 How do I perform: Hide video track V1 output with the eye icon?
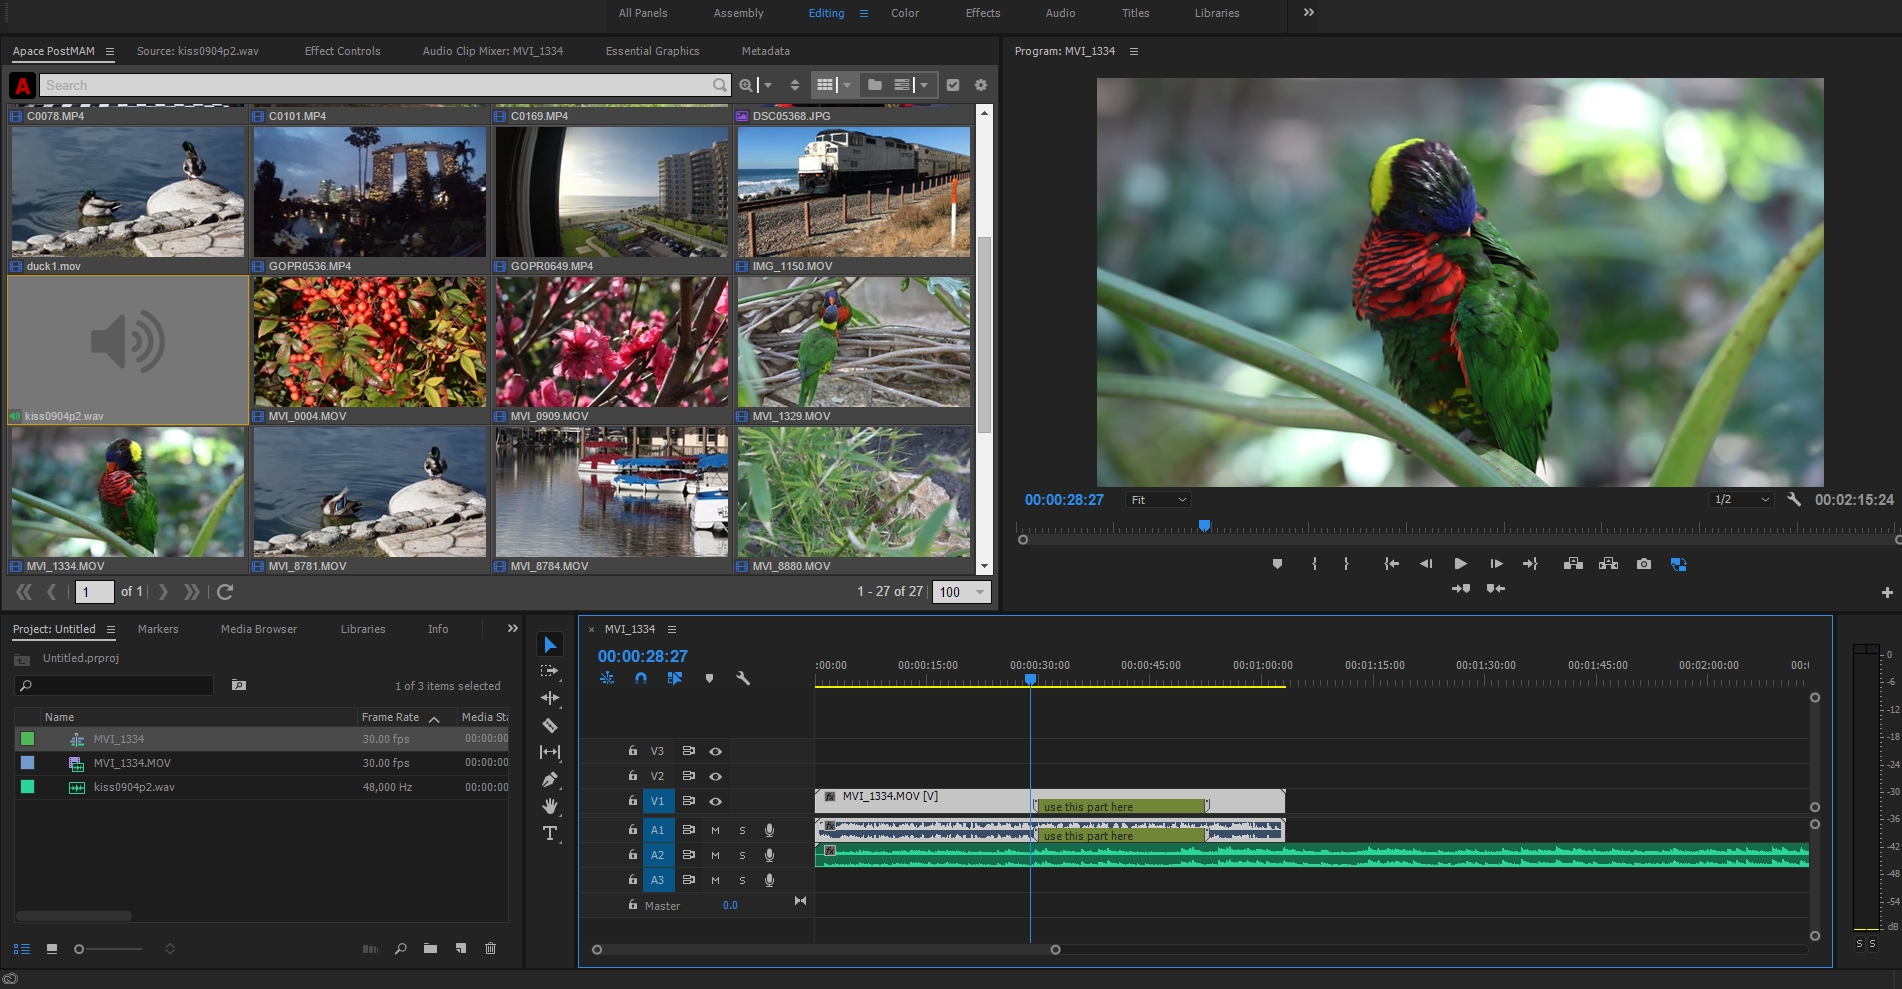(715, 801)
